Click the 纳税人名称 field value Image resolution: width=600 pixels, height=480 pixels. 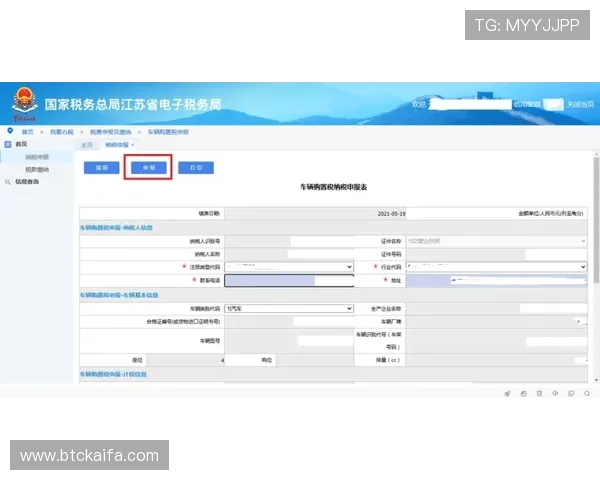point(289,254)
